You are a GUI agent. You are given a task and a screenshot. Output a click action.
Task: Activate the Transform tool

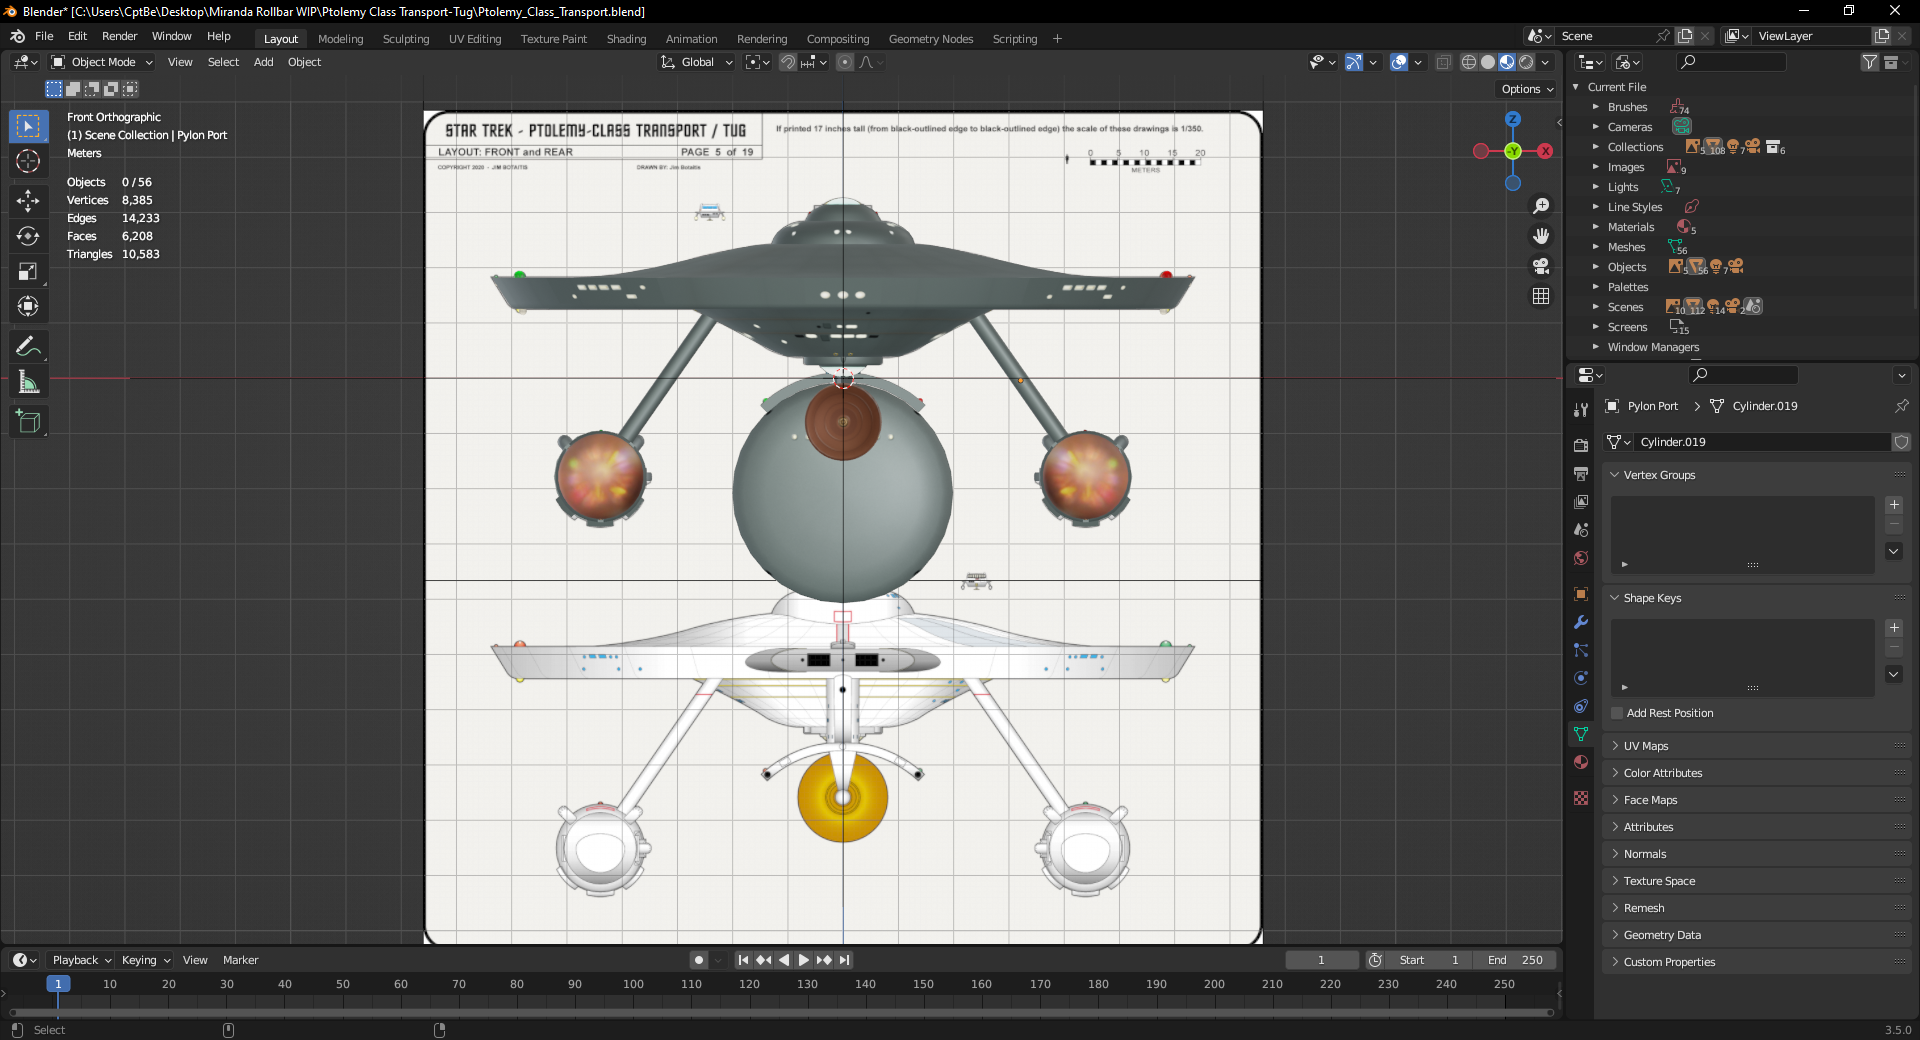tap(28, 306)
